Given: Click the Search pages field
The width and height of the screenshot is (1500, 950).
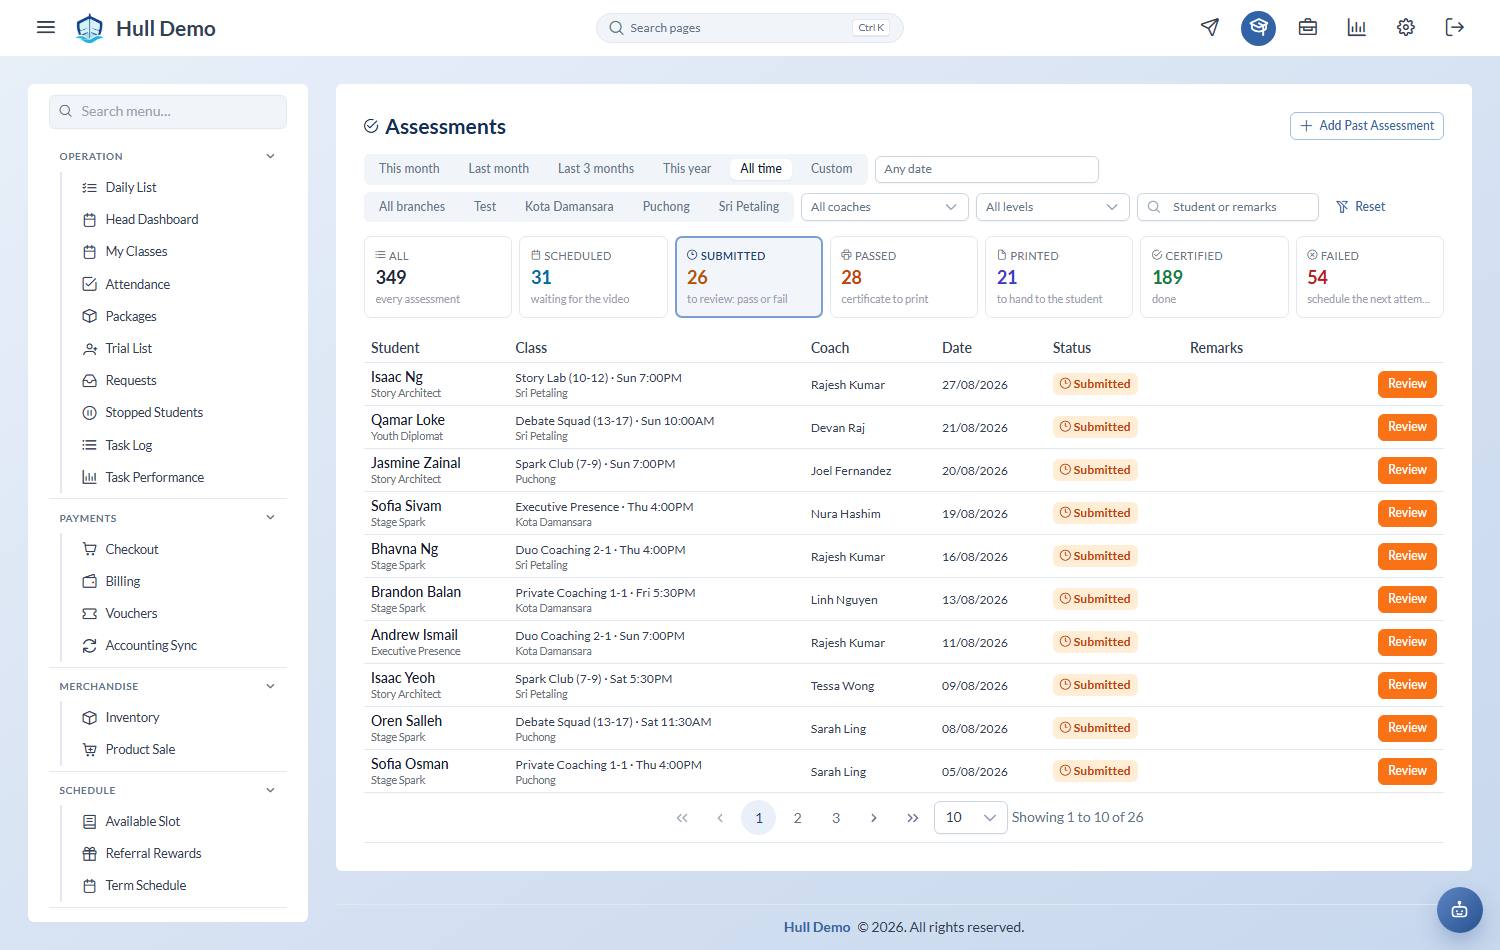Looking at the screenshot, I should pyautogui.click(x=749, y=28).
